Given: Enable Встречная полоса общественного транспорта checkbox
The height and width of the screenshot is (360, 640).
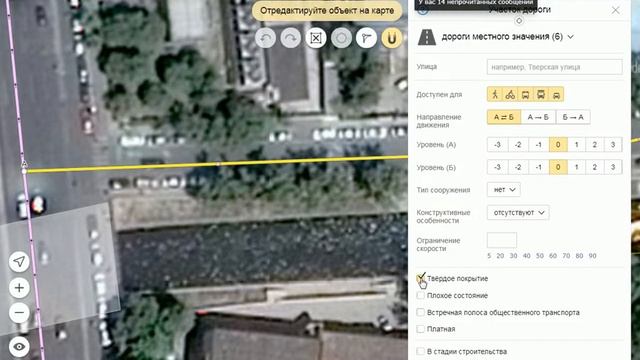Looking at the screenshot, I should (421, 312).
